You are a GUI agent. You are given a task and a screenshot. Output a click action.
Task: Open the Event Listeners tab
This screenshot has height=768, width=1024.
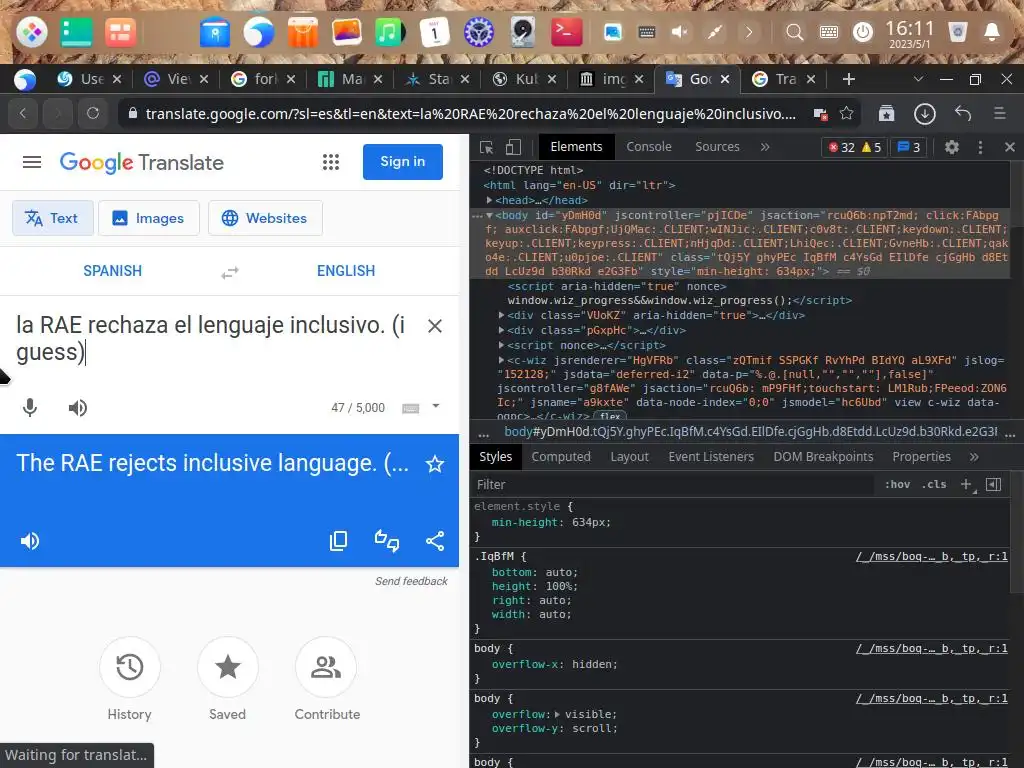coord(711,456)
